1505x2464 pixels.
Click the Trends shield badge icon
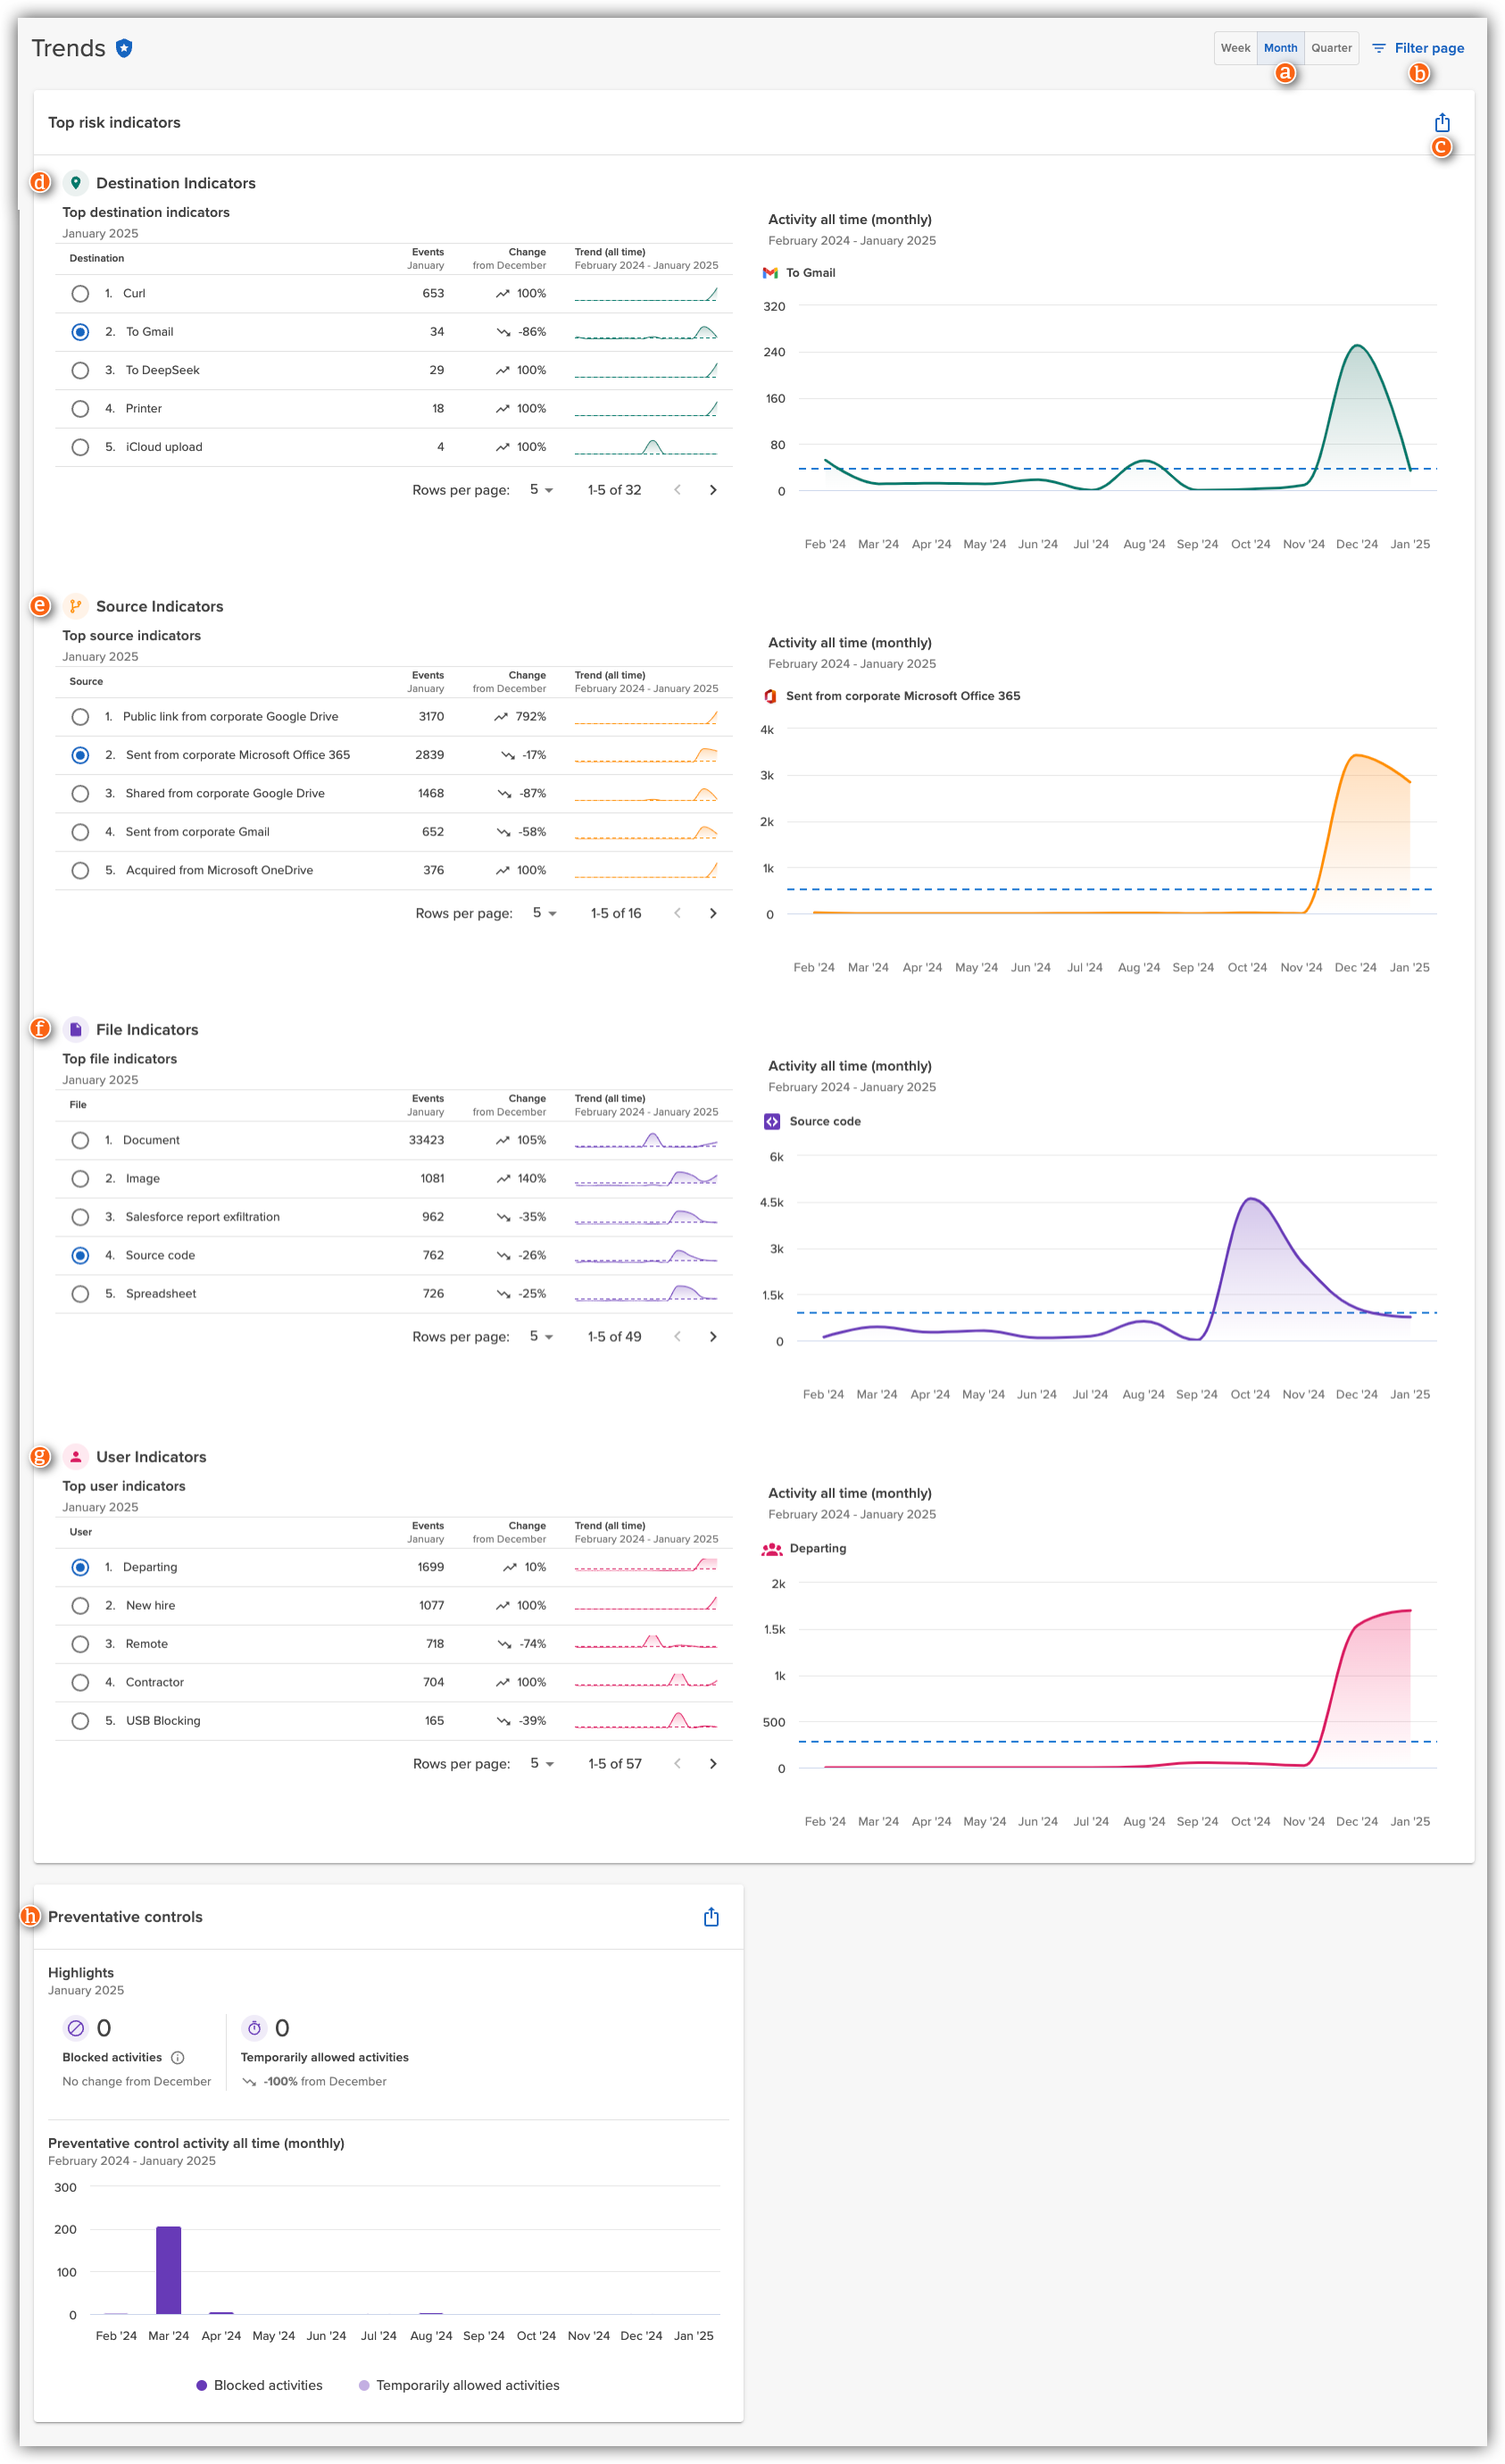click(124, 46)
